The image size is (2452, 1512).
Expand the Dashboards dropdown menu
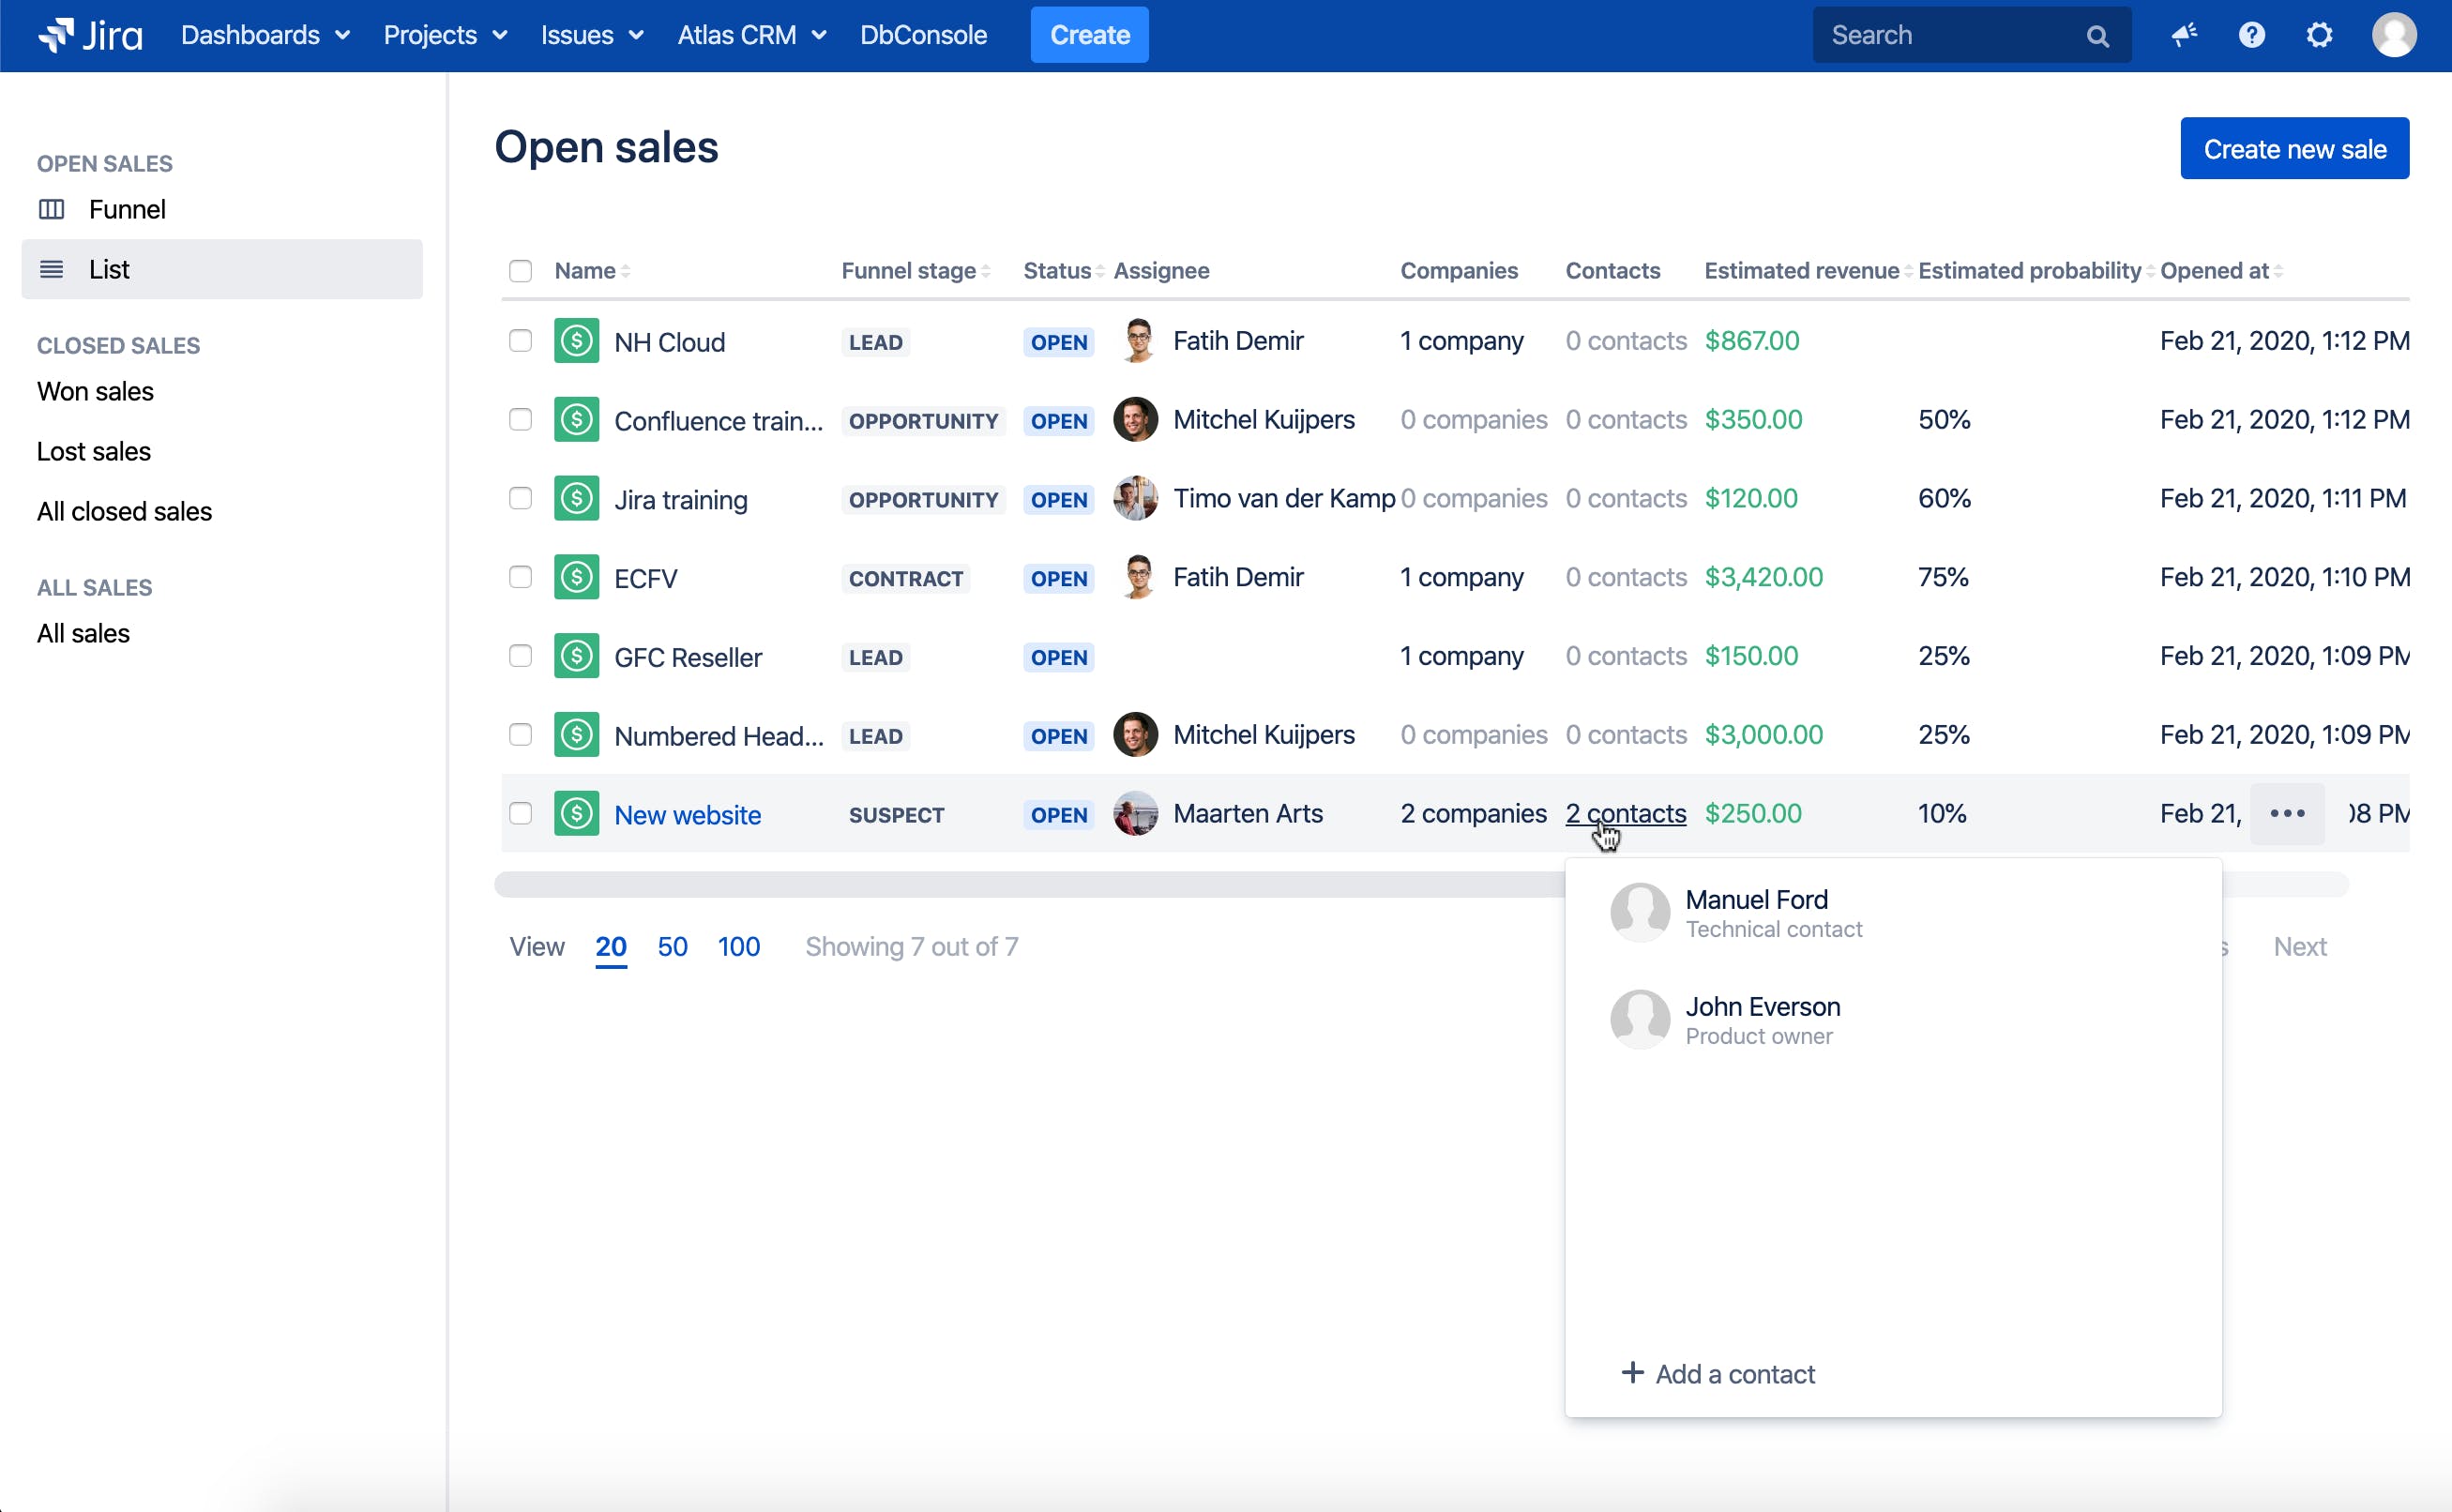tap(265, 35)
